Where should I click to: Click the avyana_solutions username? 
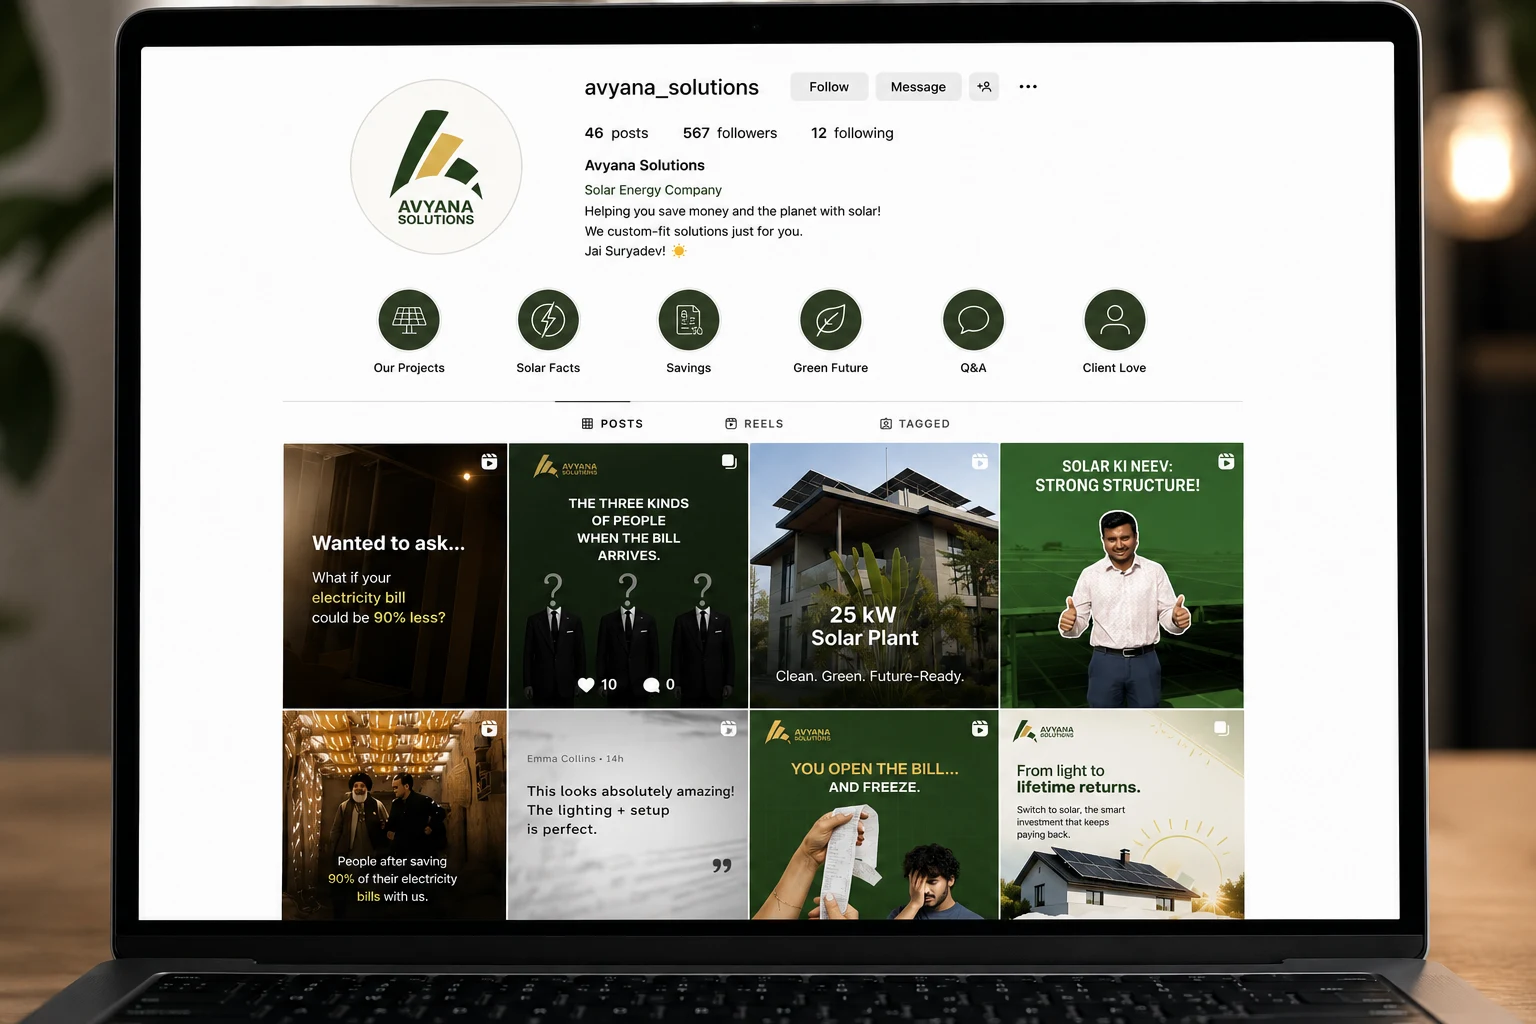tap(671, 88)
